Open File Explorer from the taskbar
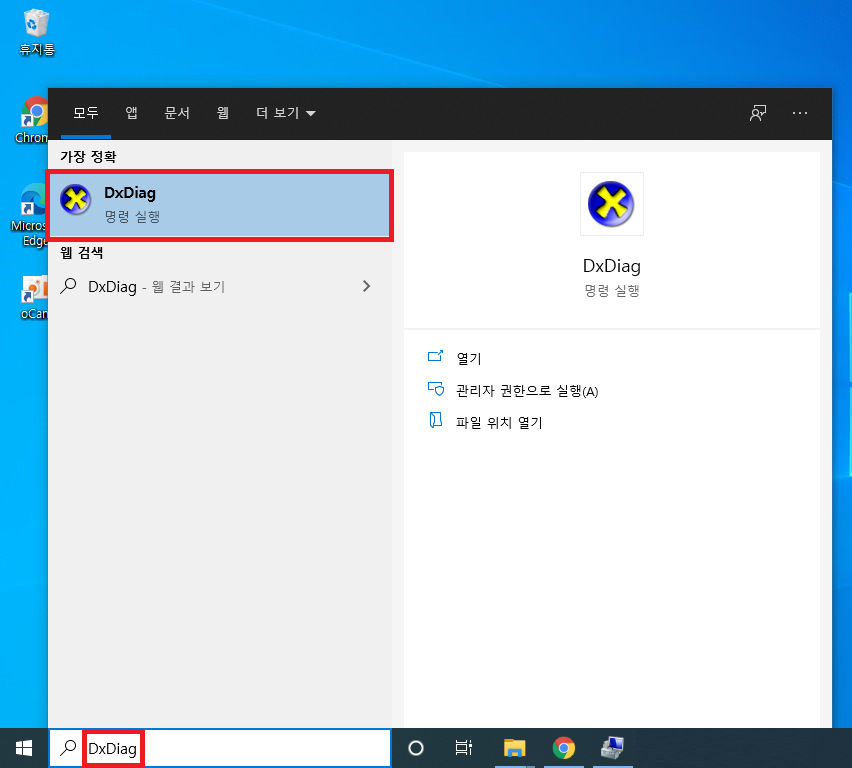 pyautogui.click(x=514, y=748)
